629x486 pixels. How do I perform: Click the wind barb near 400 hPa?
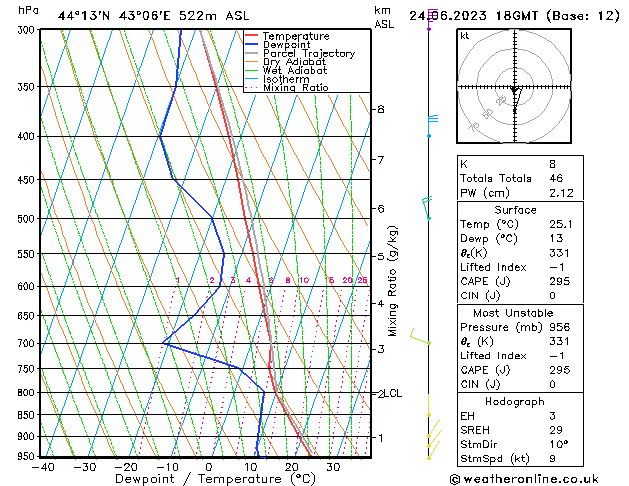[x=432, y=119]
